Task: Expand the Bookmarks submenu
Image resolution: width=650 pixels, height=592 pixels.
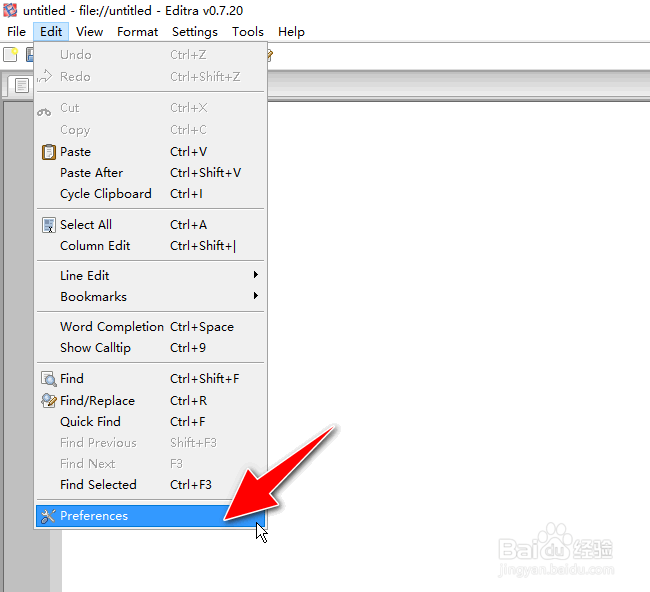Action: (x=150, y=297)
